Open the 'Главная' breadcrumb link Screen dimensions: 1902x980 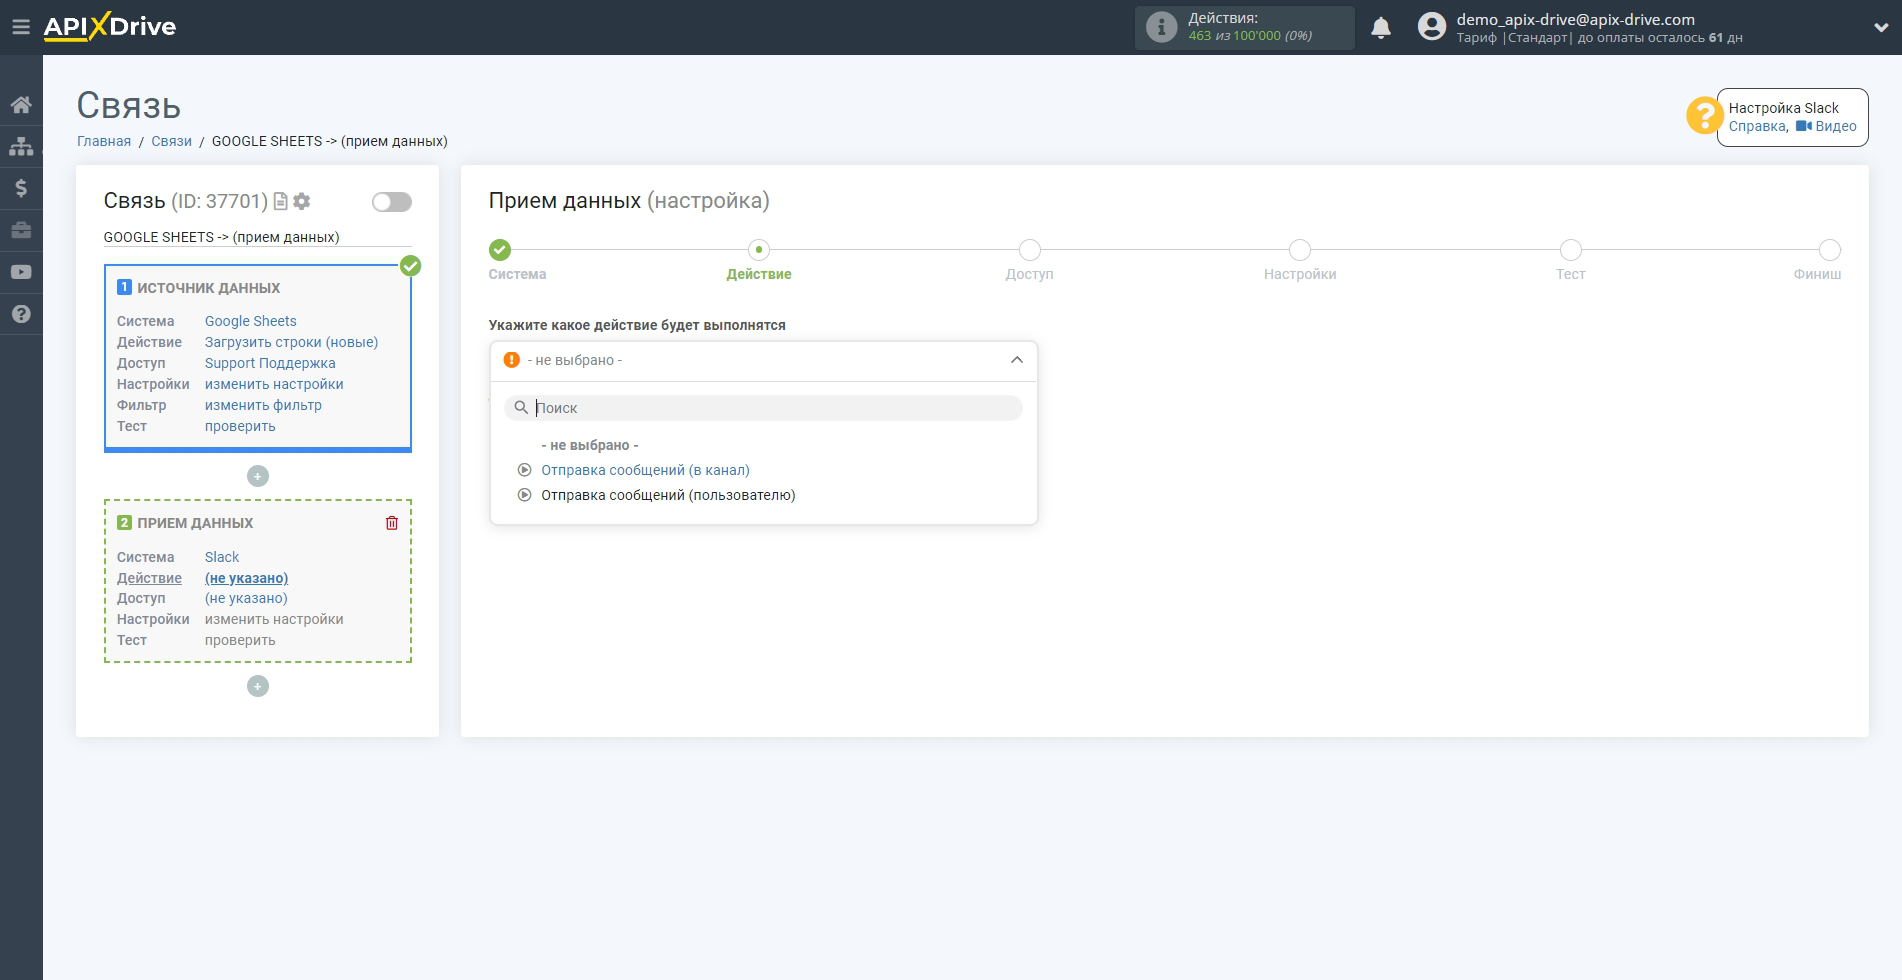[104, 141]
